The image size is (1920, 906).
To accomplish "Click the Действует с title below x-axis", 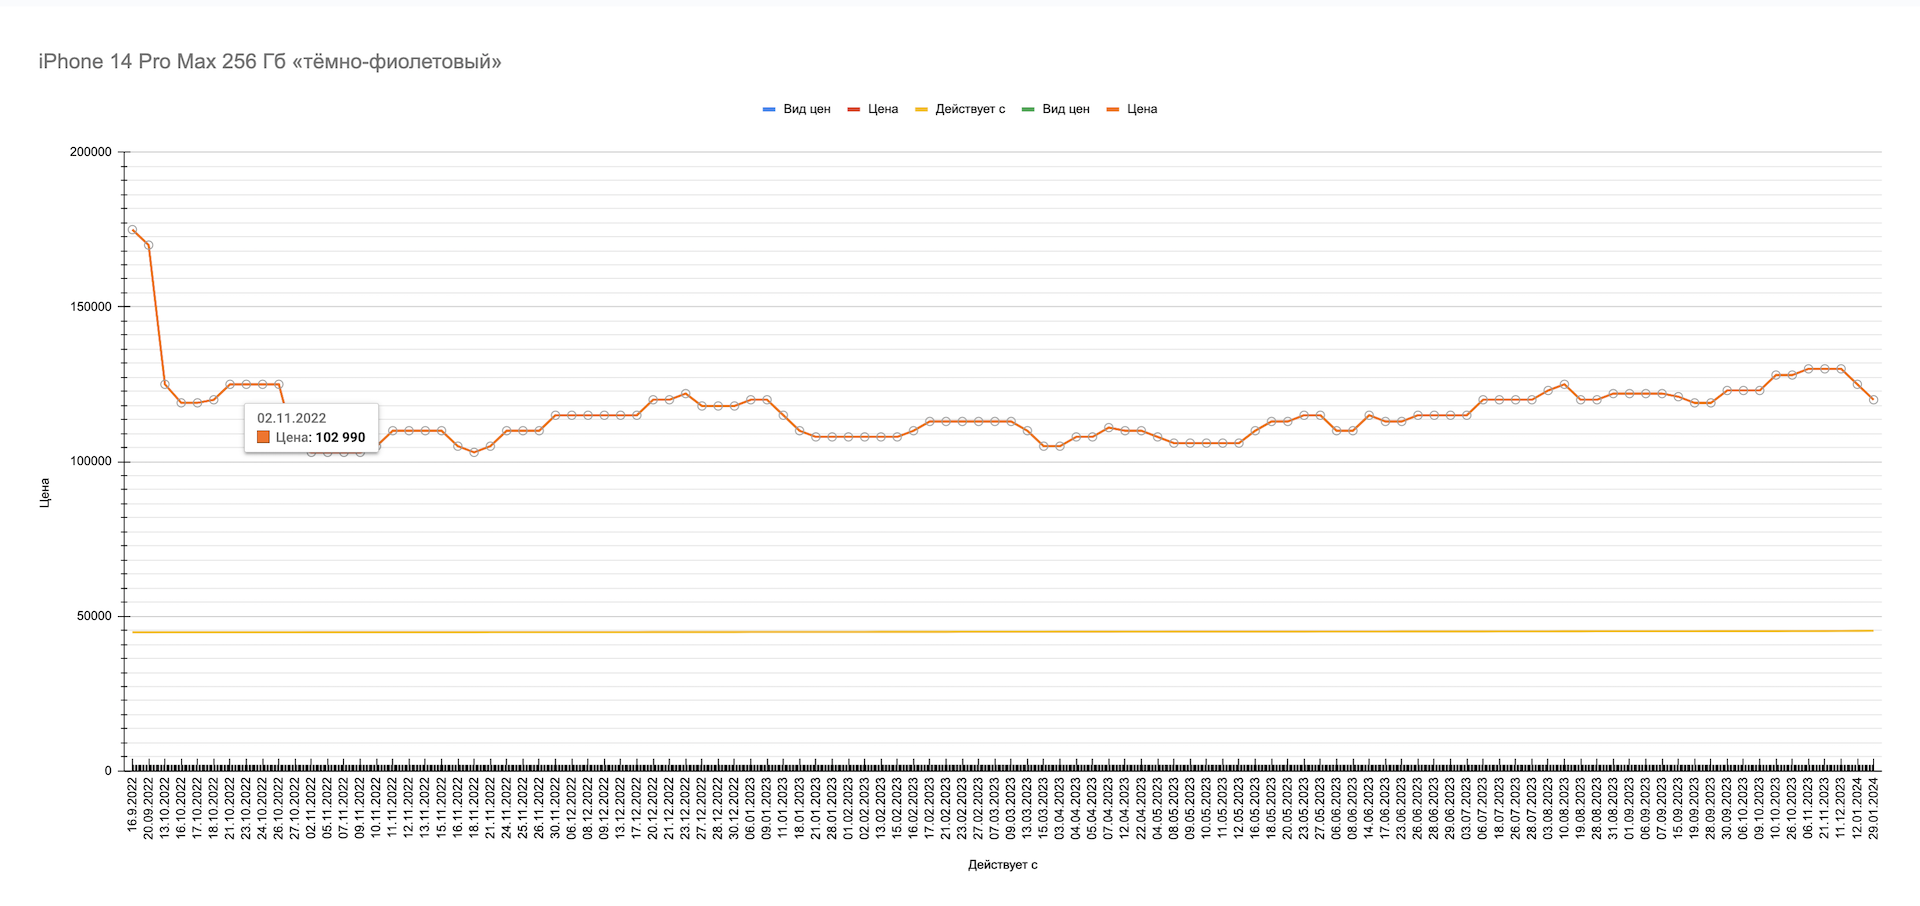I will 1002,864.
